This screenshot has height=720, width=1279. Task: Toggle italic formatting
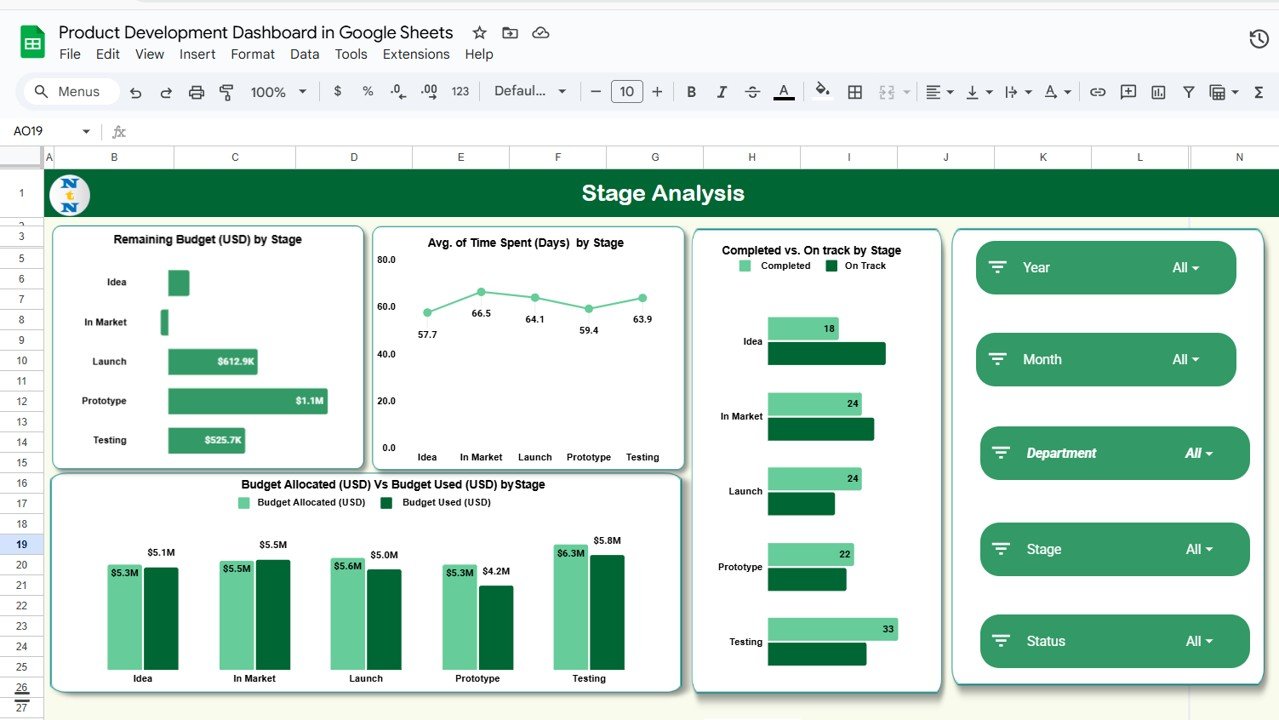(722, 91)
